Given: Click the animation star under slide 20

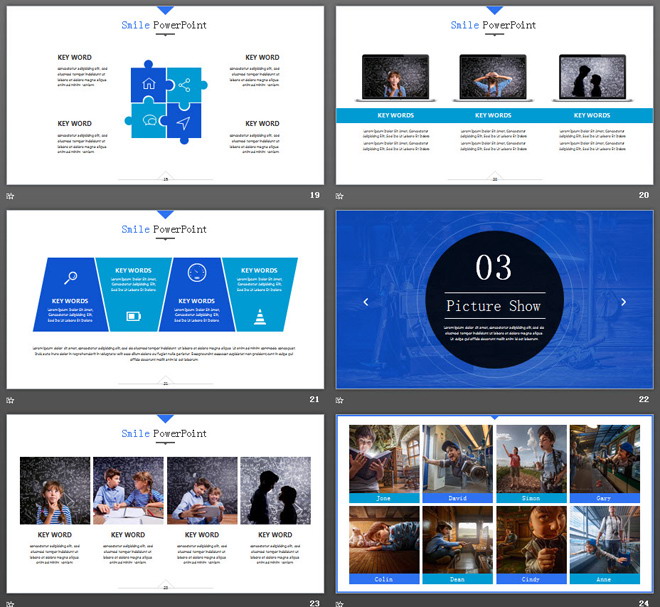Looking at the screenshot, I should click(339, 196).
